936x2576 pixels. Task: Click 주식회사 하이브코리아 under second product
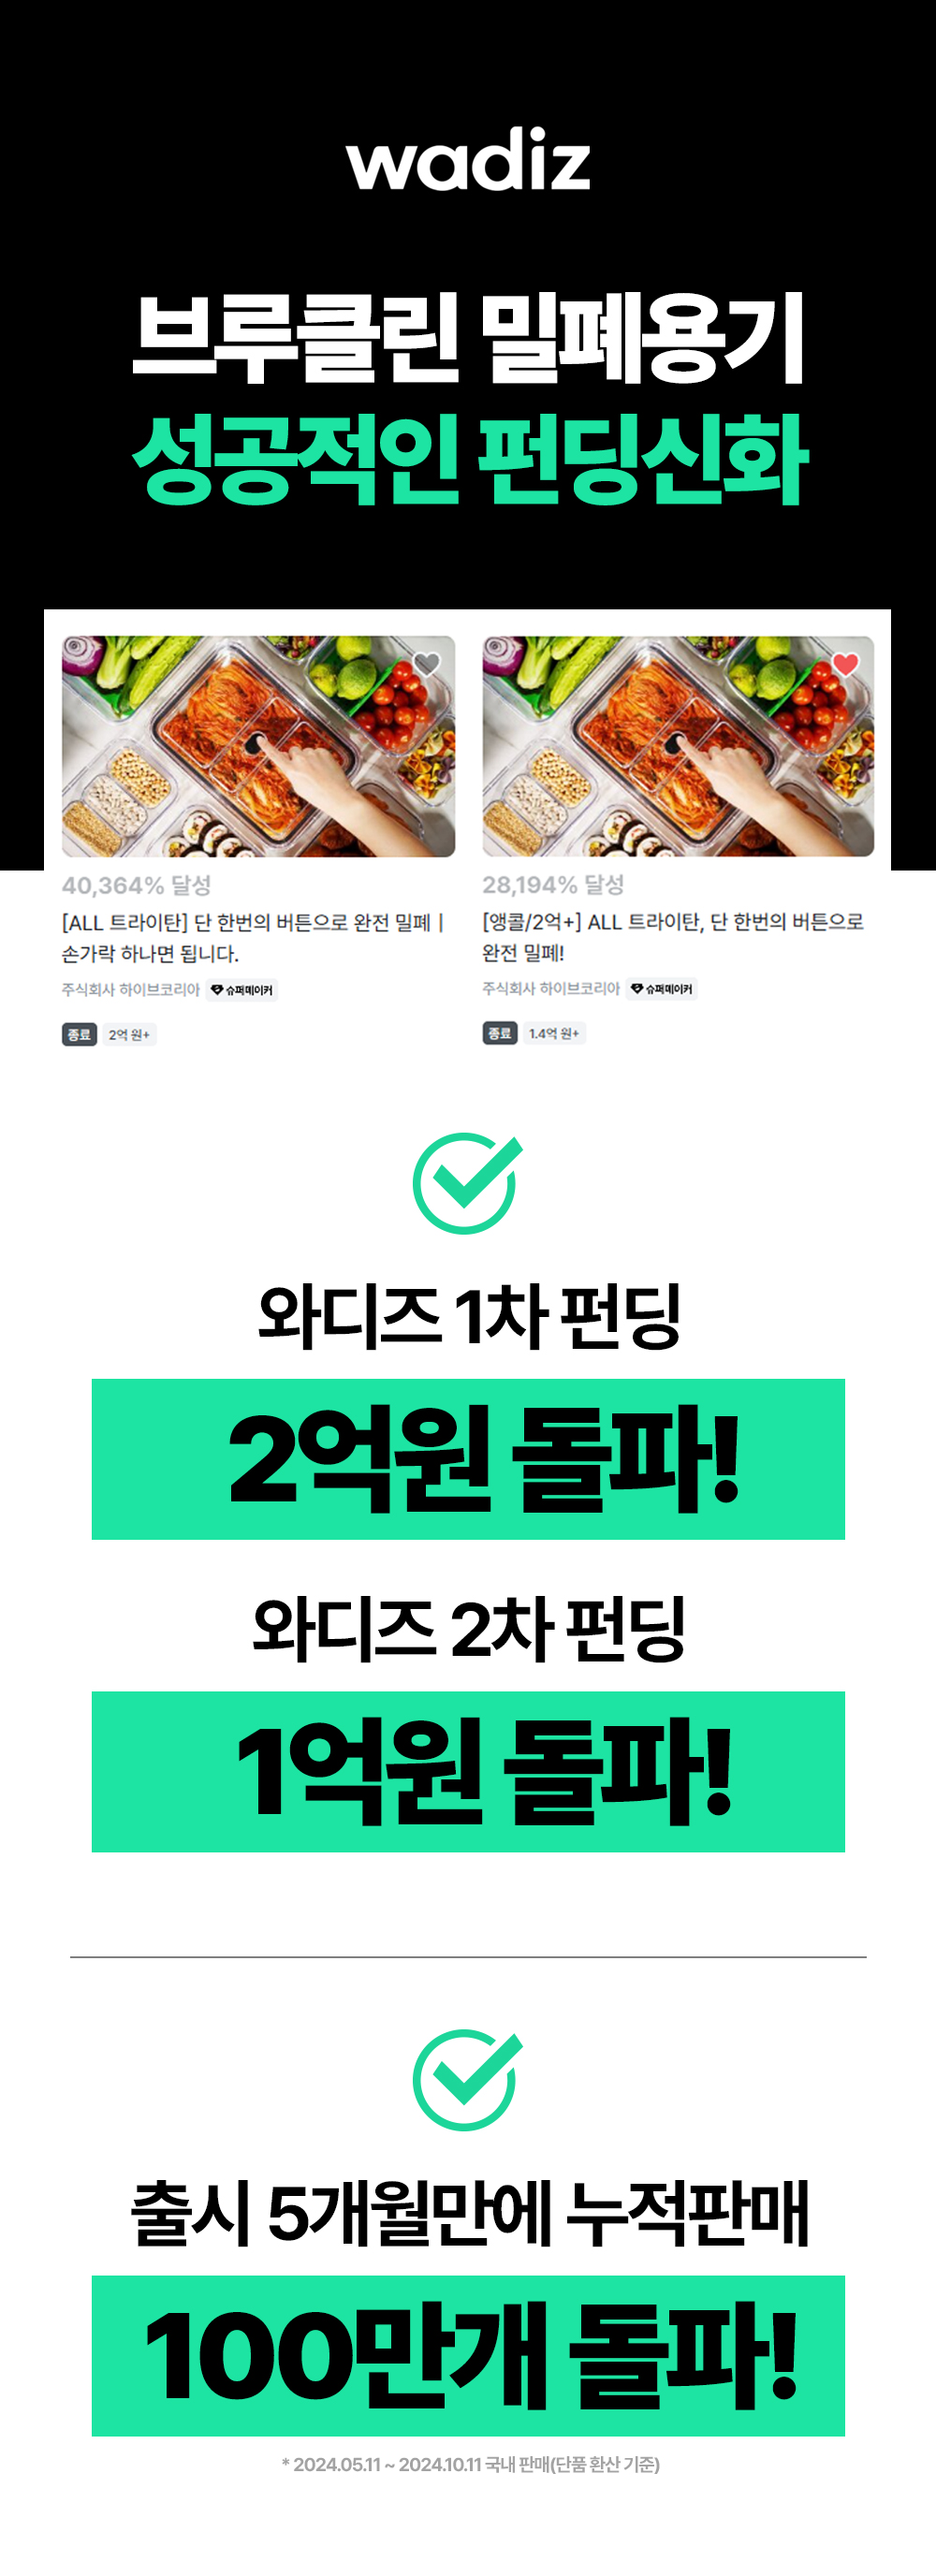click(551, 988)
